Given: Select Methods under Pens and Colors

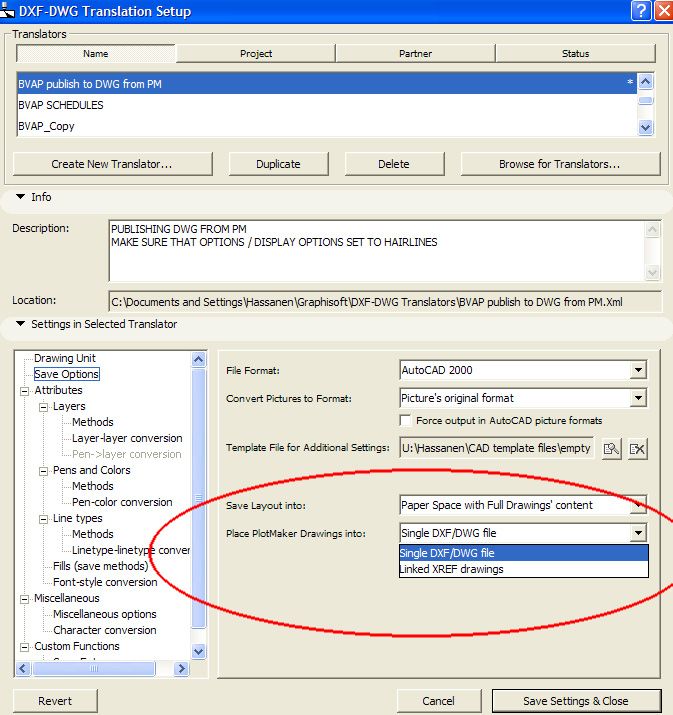Looking at the screenshot, I should [x=93, y=486].
